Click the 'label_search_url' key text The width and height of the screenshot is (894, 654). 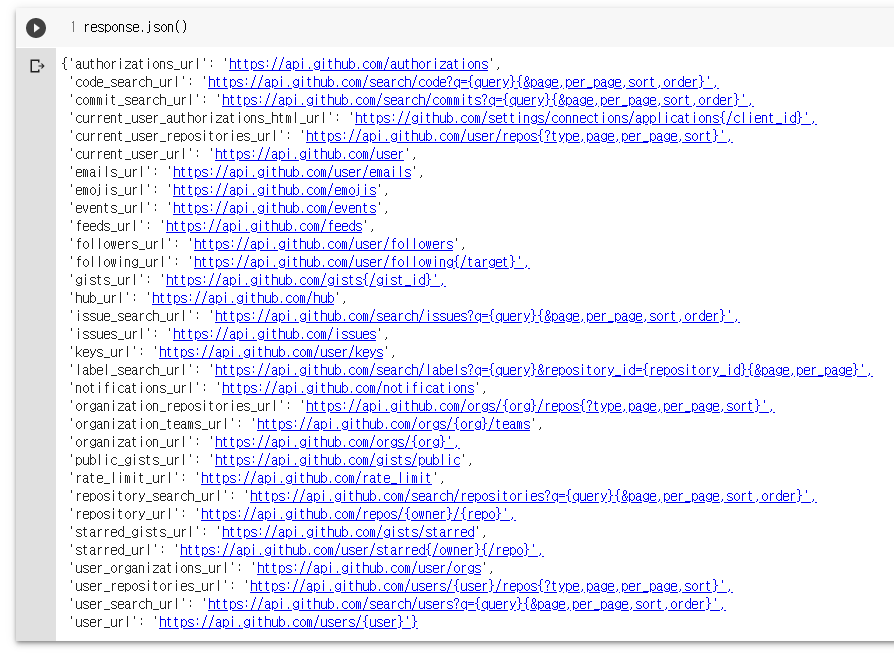pos(131,370)
